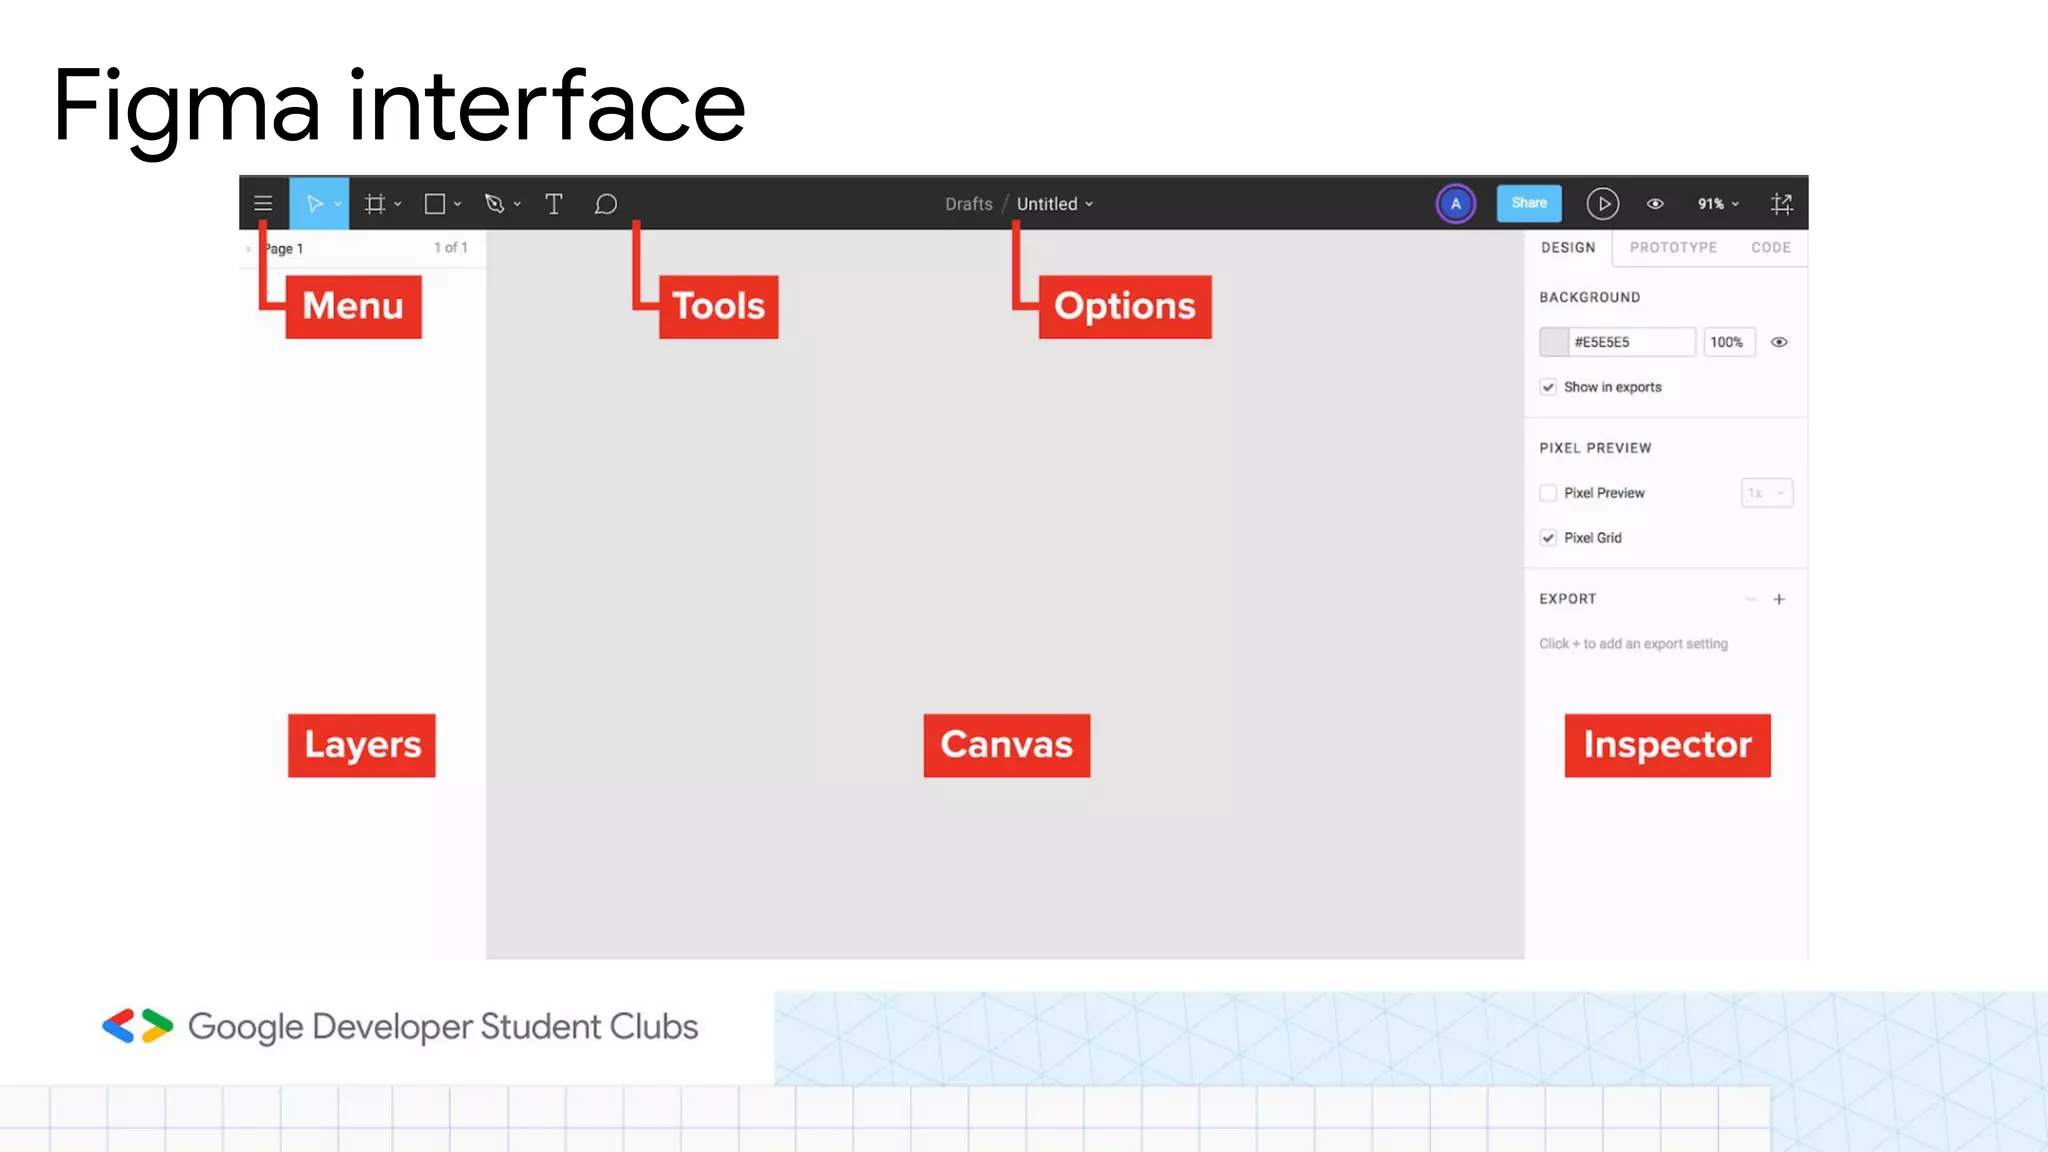The width and height of the screenshot is (2048, 1152).
Task: Click the blue Share button
Action: tap(1528, 203)
